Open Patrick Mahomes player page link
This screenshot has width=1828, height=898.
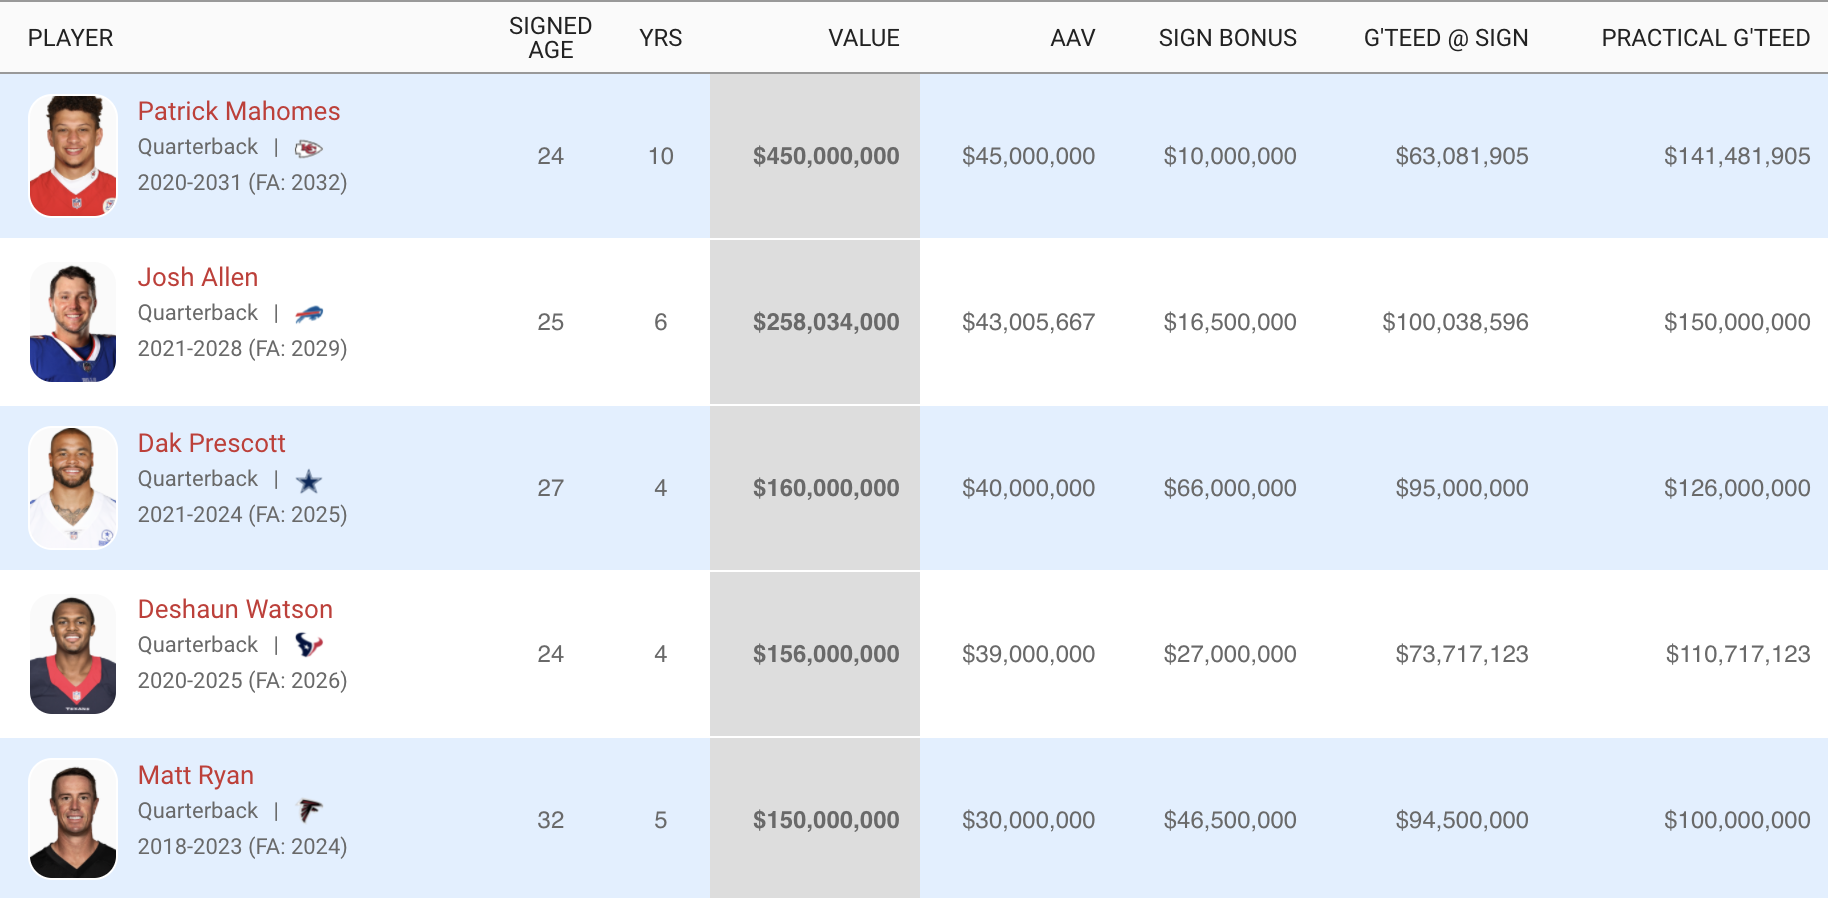[x=239, y=111]
